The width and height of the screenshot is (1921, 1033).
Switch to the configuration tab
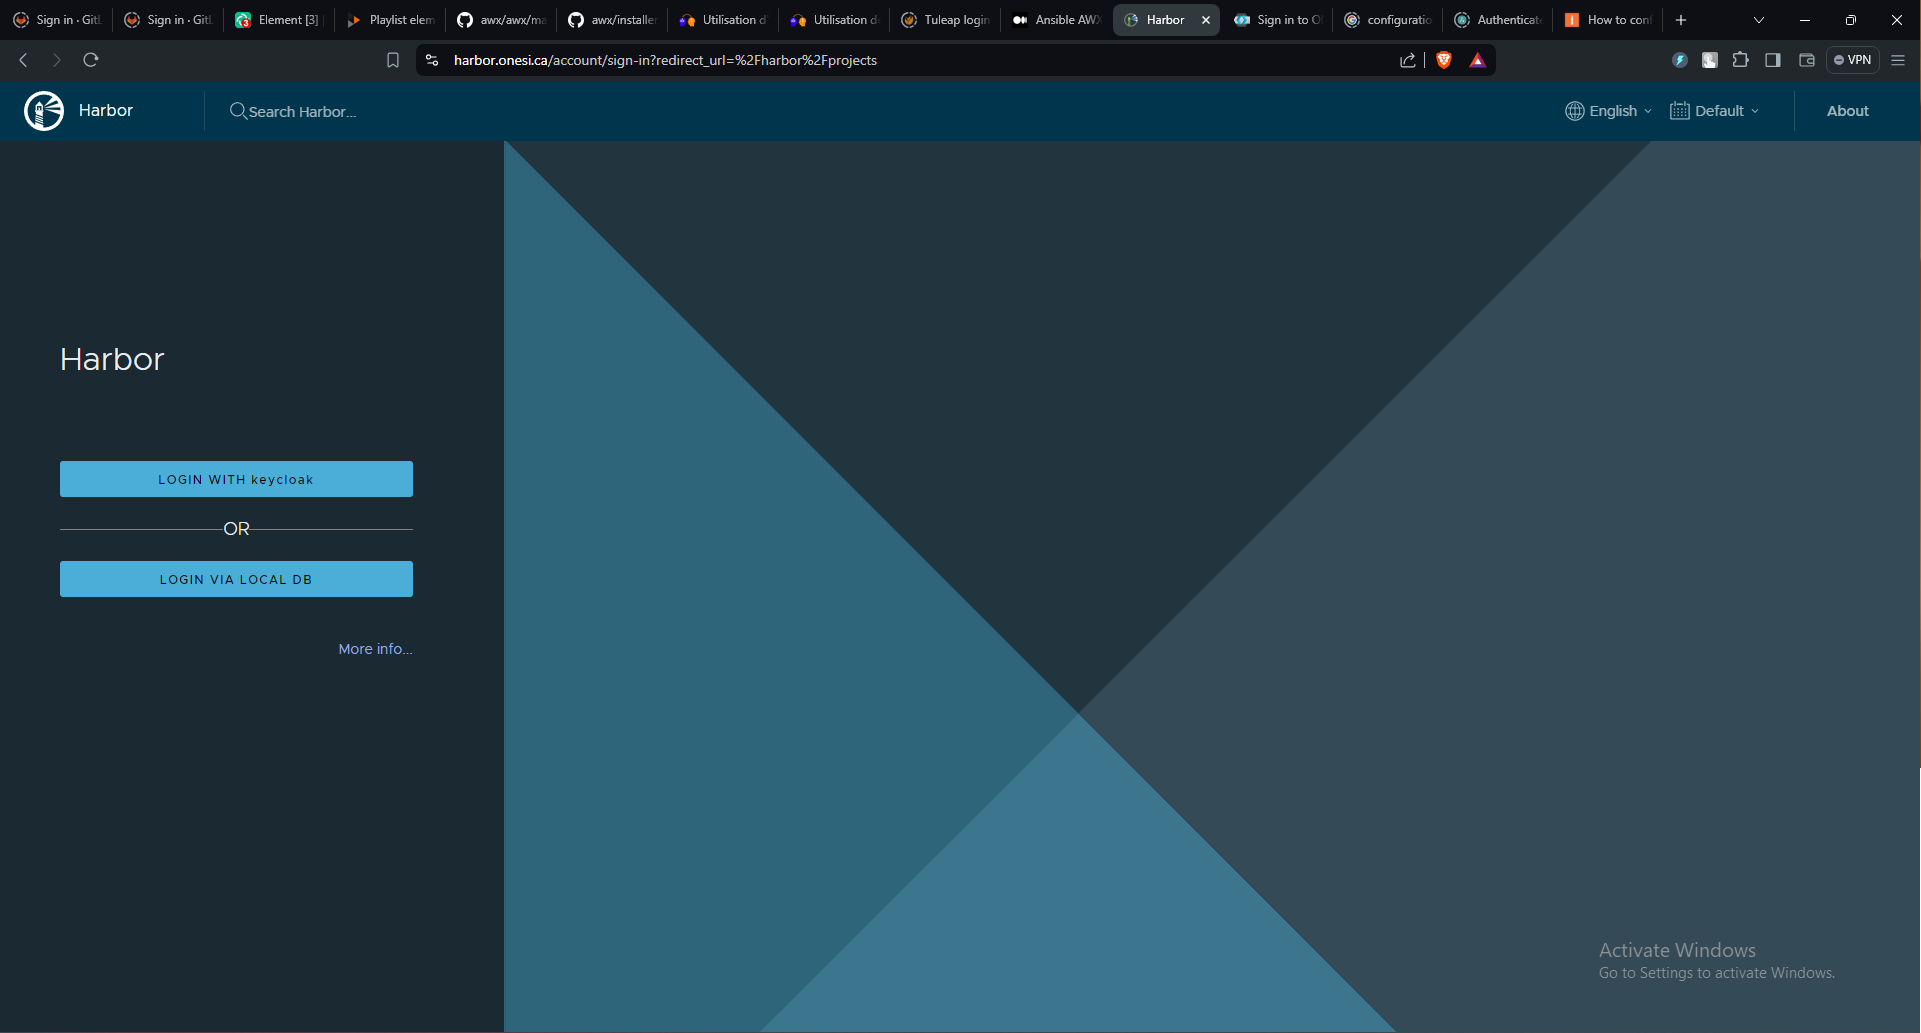pyautogui.click(x=1387, y=20)
